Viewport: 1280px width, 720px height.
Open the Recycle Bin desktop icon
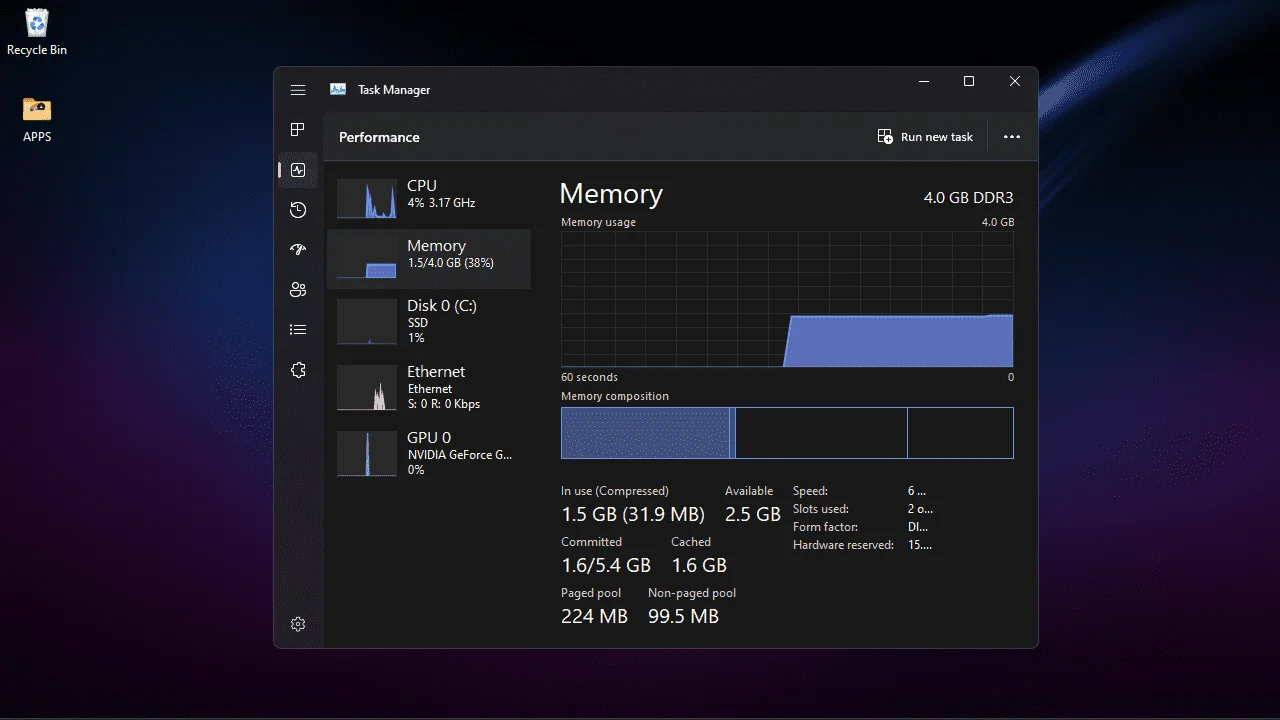37,32
